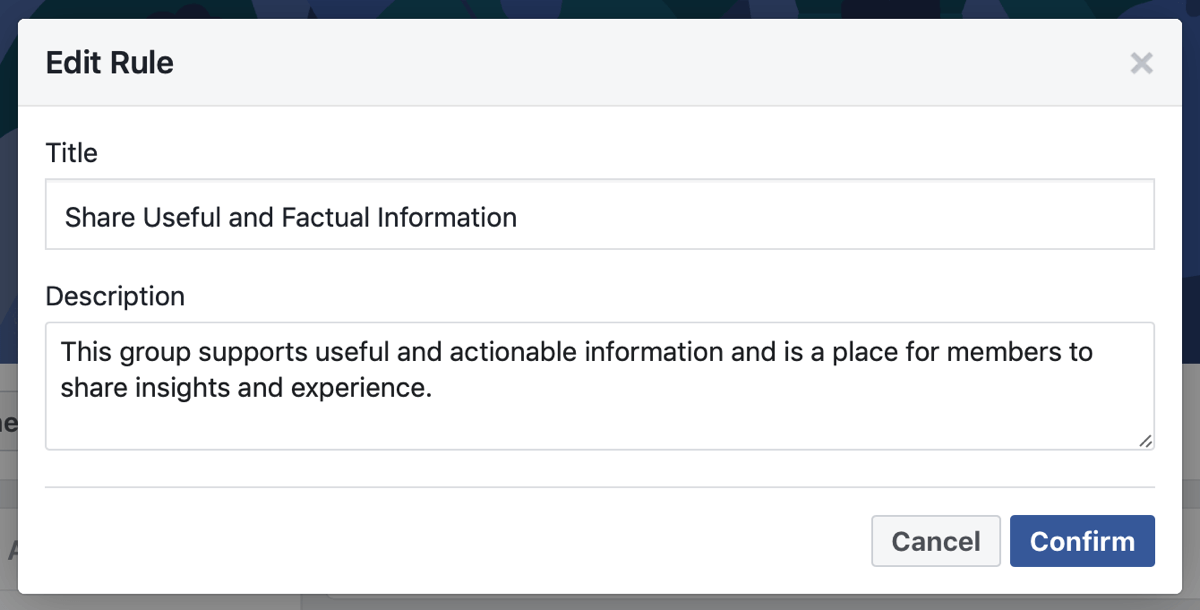The height and width of the screenshot is (610, 1200).
Task: Cancel editing the rule
Action: (936, 541)
